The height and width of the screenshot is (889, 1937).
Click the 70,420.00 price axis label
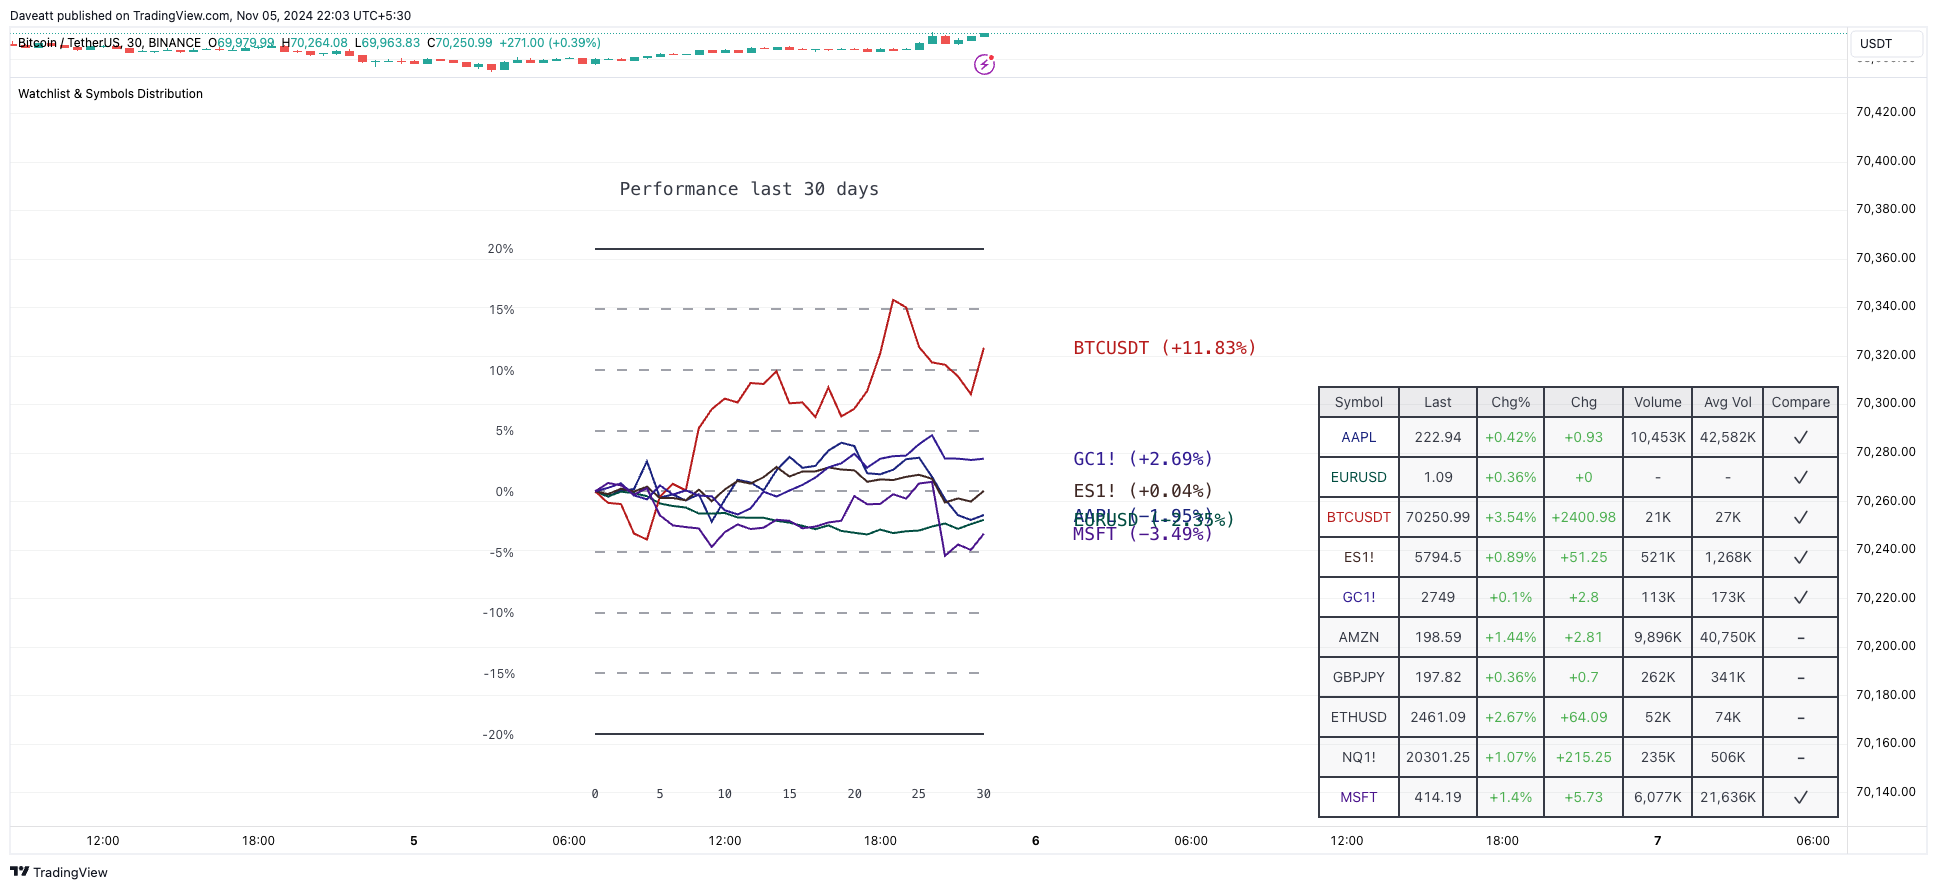(x=1885, y=112)
